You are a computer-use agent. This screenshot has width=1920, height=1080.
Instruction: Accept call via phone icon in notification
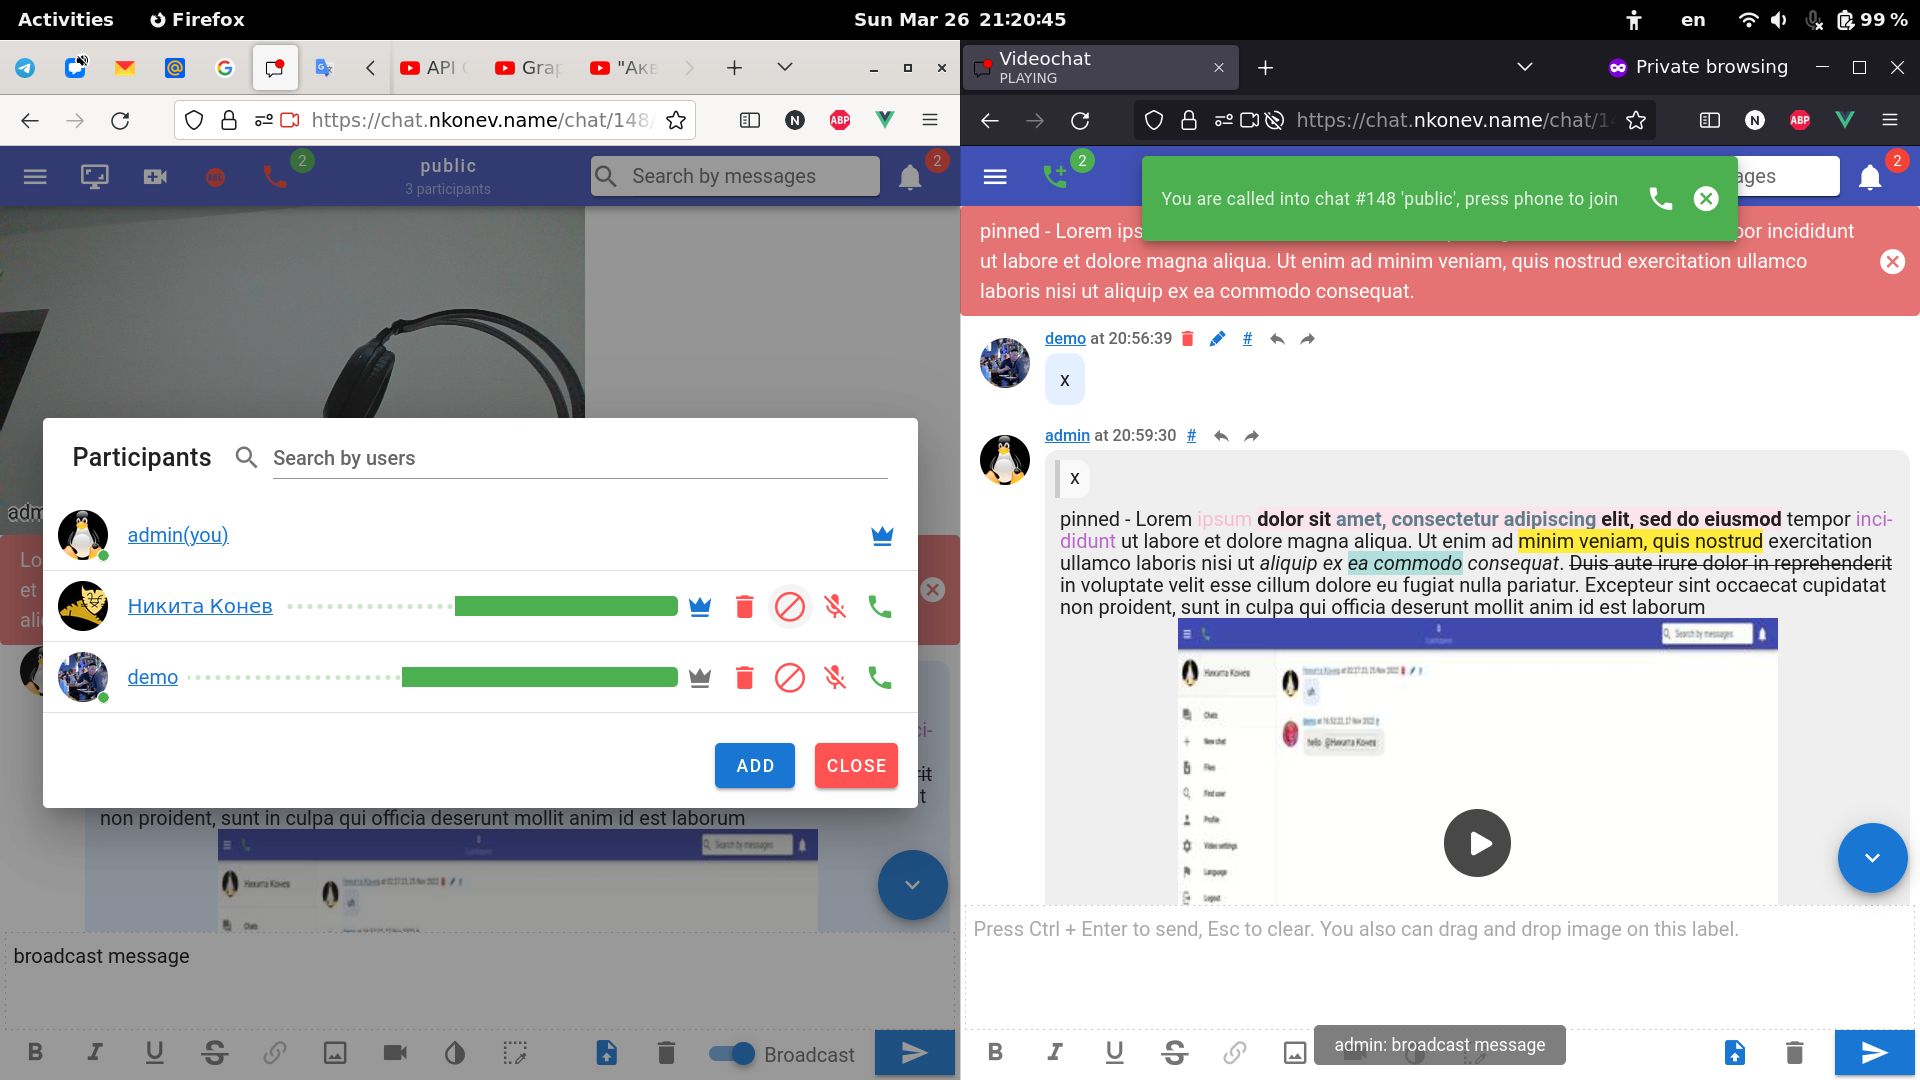(x=1660, y=199)
